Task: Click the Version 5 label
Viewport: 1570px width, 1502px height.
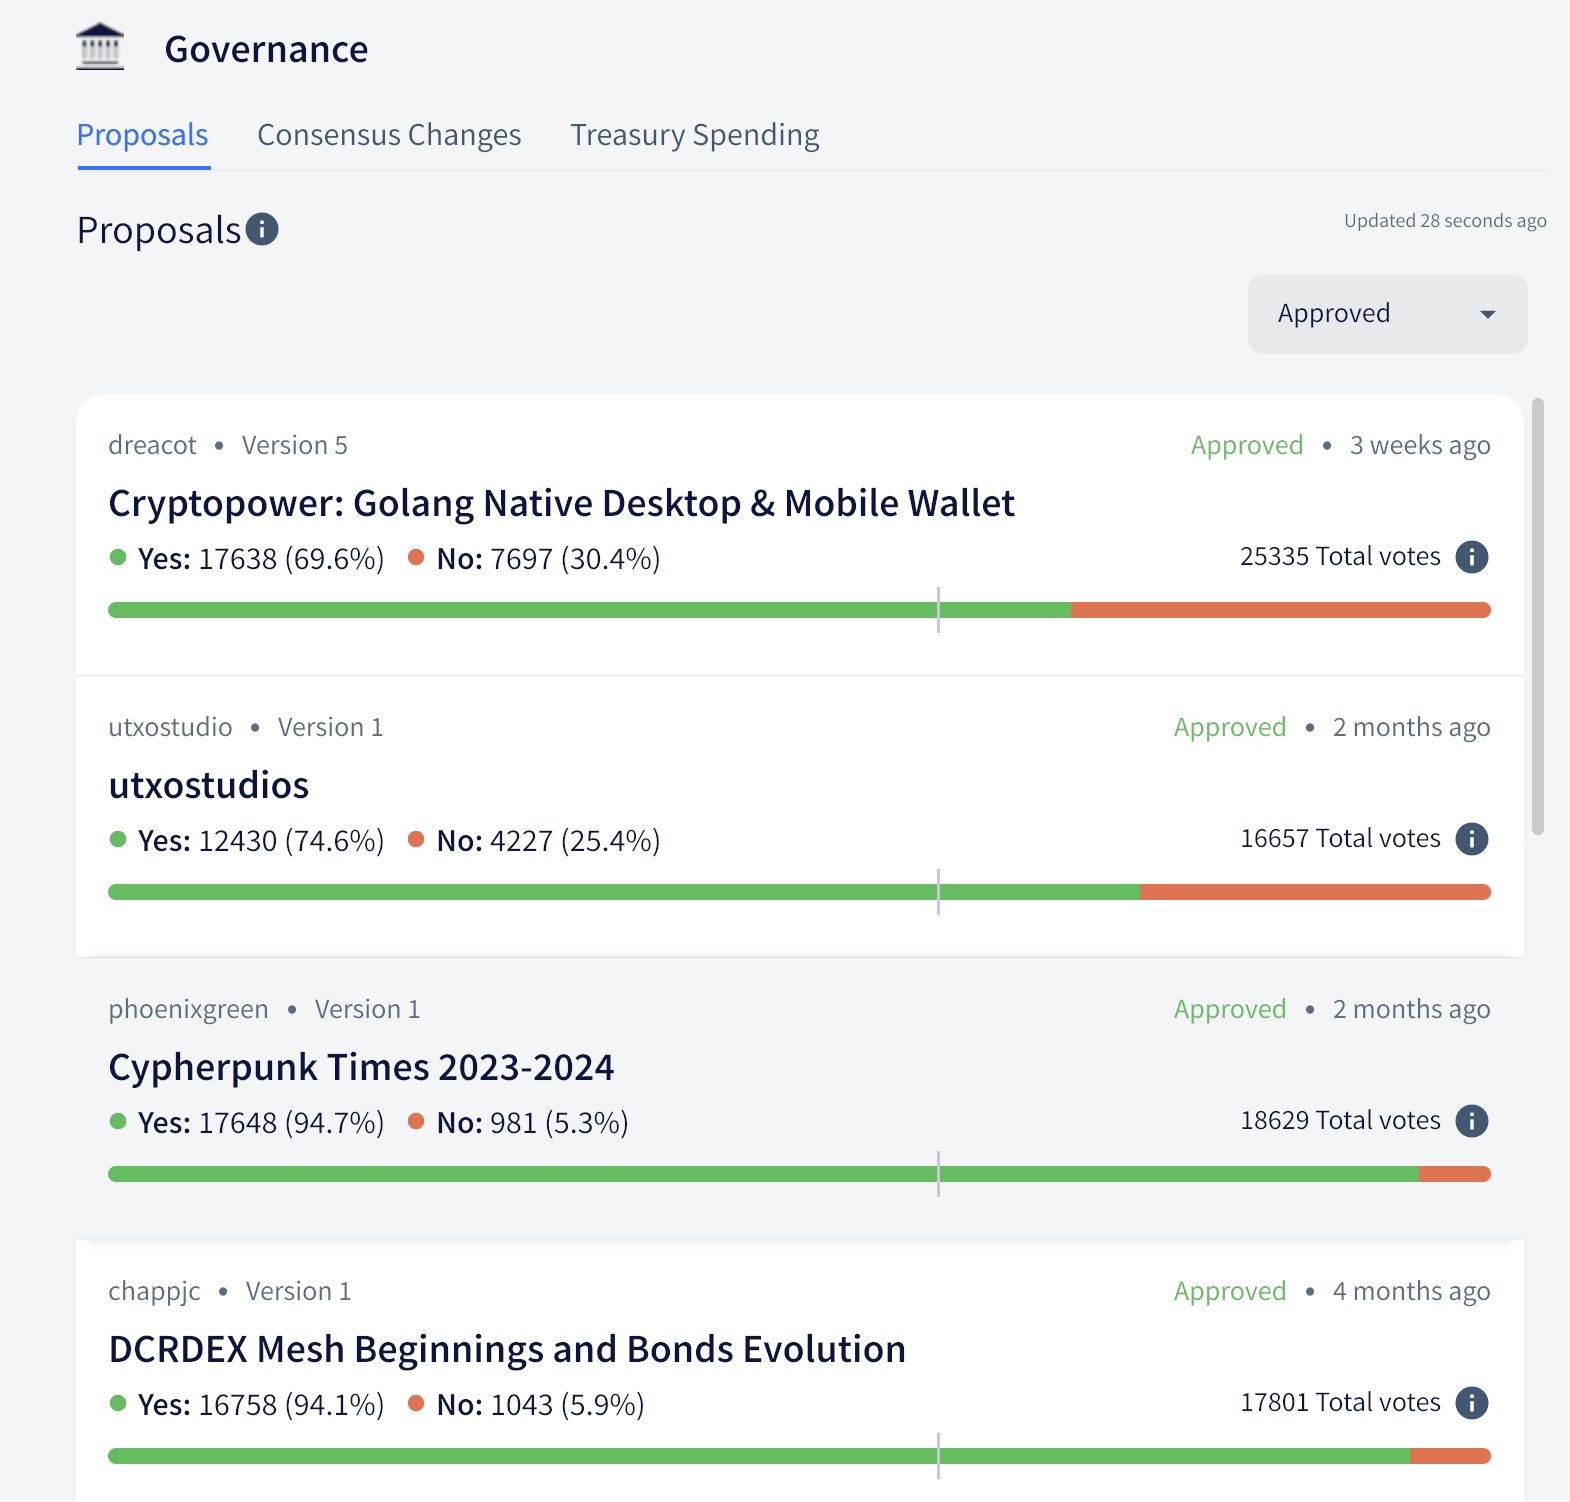Action: click(294, 445)
